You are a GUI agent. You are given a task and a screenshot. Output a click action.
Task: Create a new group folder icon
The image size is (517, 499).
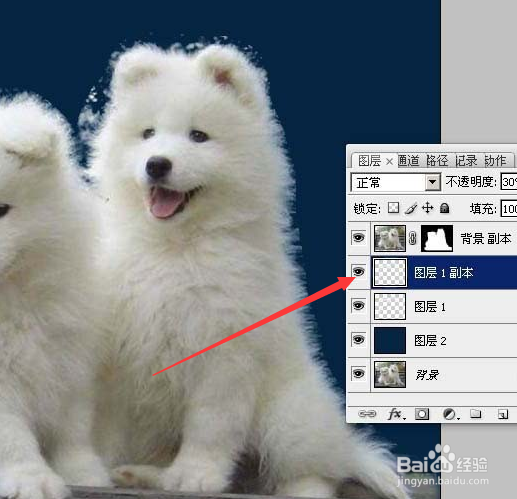pos(476,414)
